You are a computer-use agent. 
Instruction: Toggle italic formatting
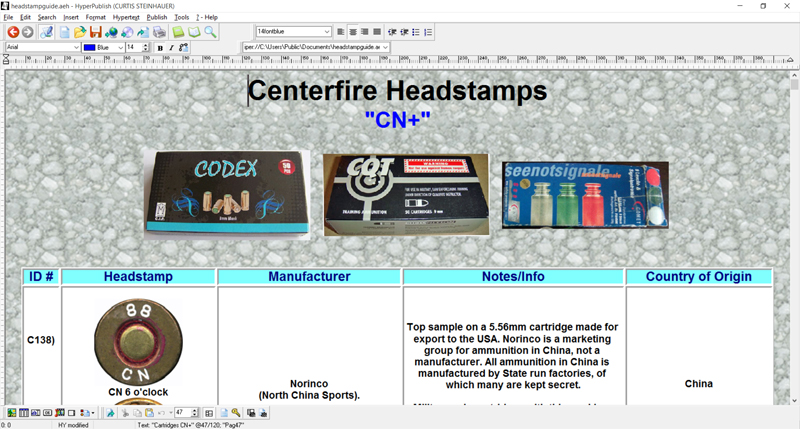171,47
